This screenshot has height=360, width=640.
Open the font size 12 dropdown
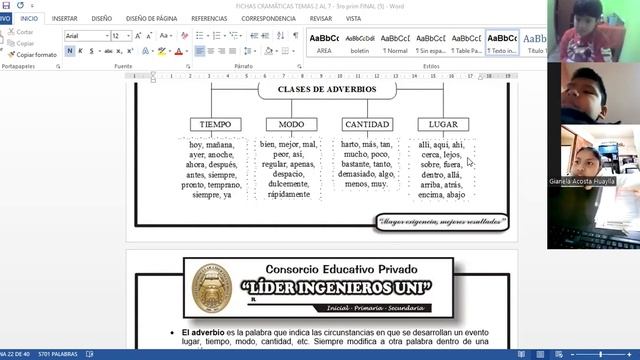(128, 36)
